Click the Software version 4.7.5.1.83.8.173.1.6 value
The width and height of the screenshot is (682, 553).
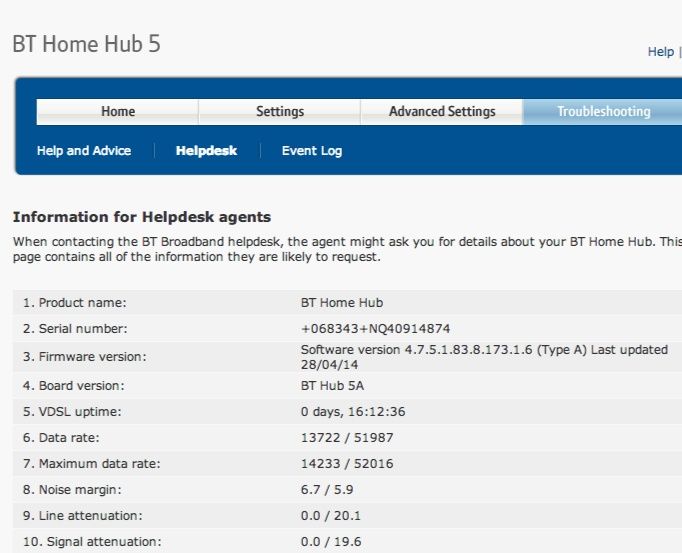tap(484, 357)
